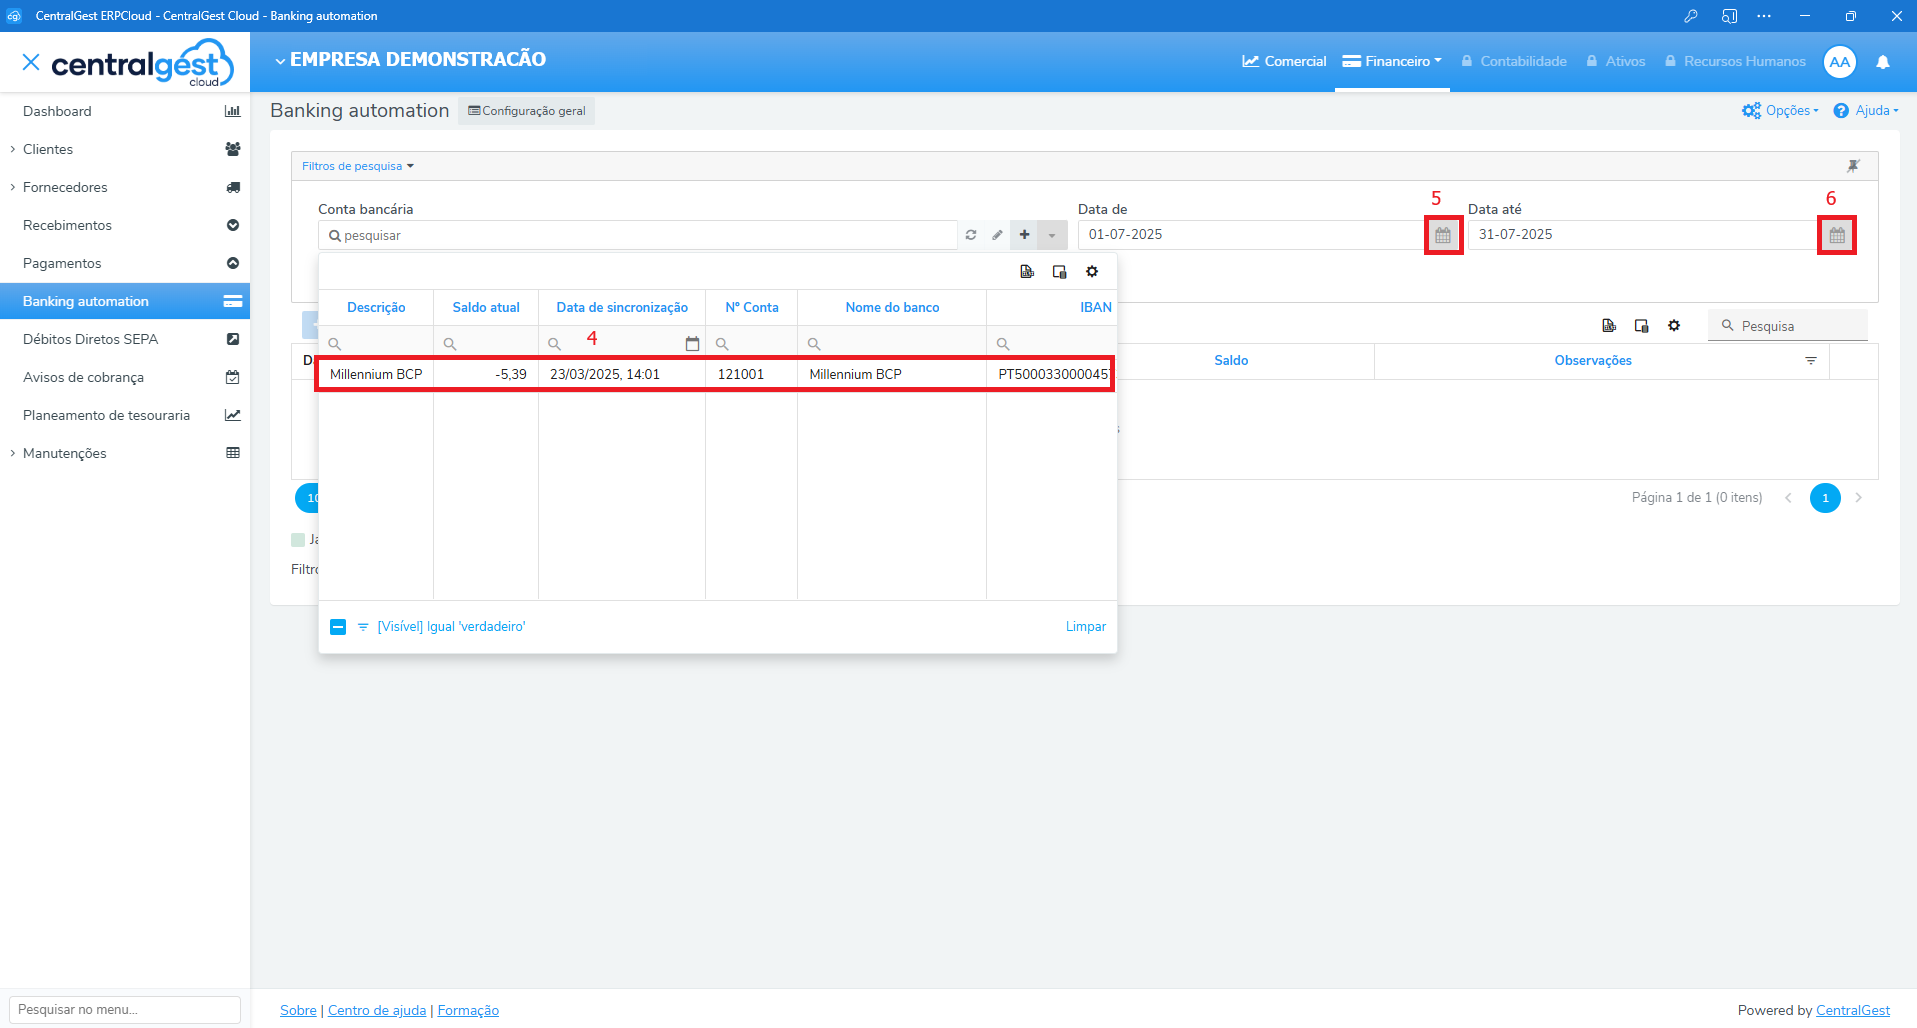Image resolution: width=1917 pixels, height=1028 pixels.
Task: Expand the Clientes sidebar menu
Action: click(48, 149)
